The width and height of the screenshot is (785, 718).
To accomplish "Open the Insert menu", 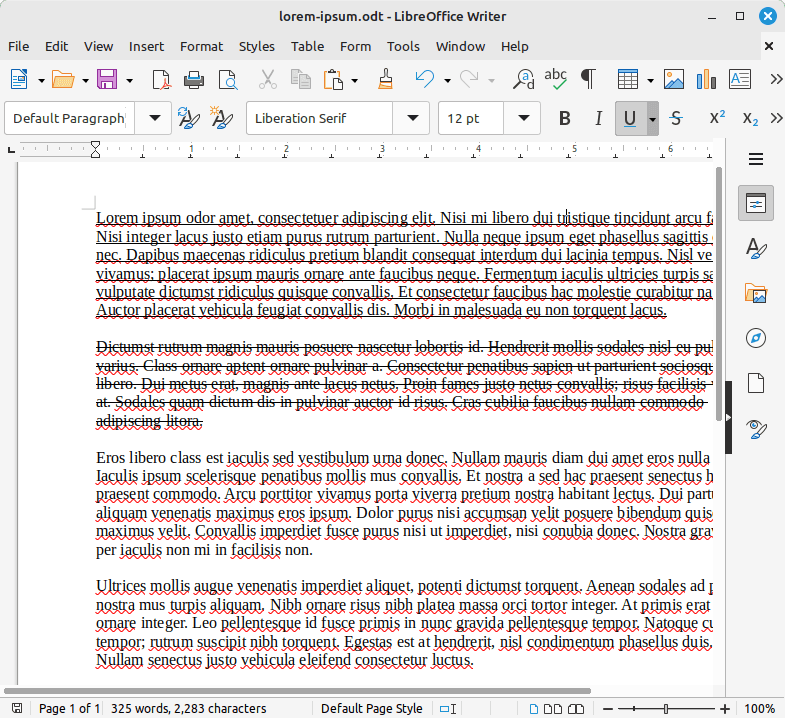I will click(146, 47).
